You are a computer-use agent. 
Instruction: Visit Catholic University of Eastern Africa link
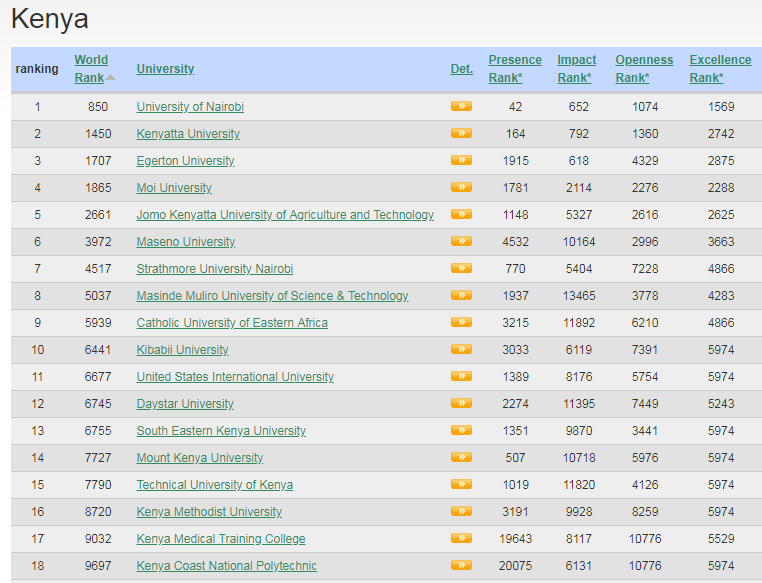click(x=232, y=323)
